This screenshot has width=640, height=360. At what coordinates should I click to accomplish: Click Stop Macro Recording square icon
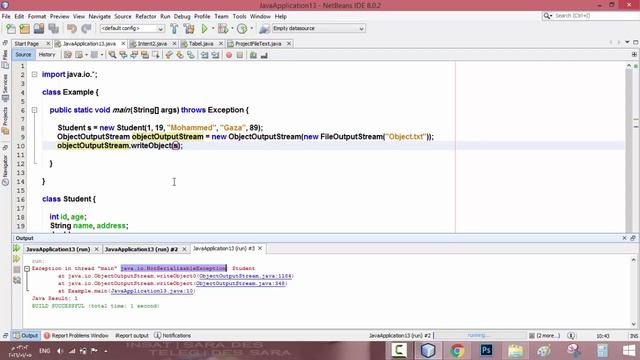pos(240,55)
